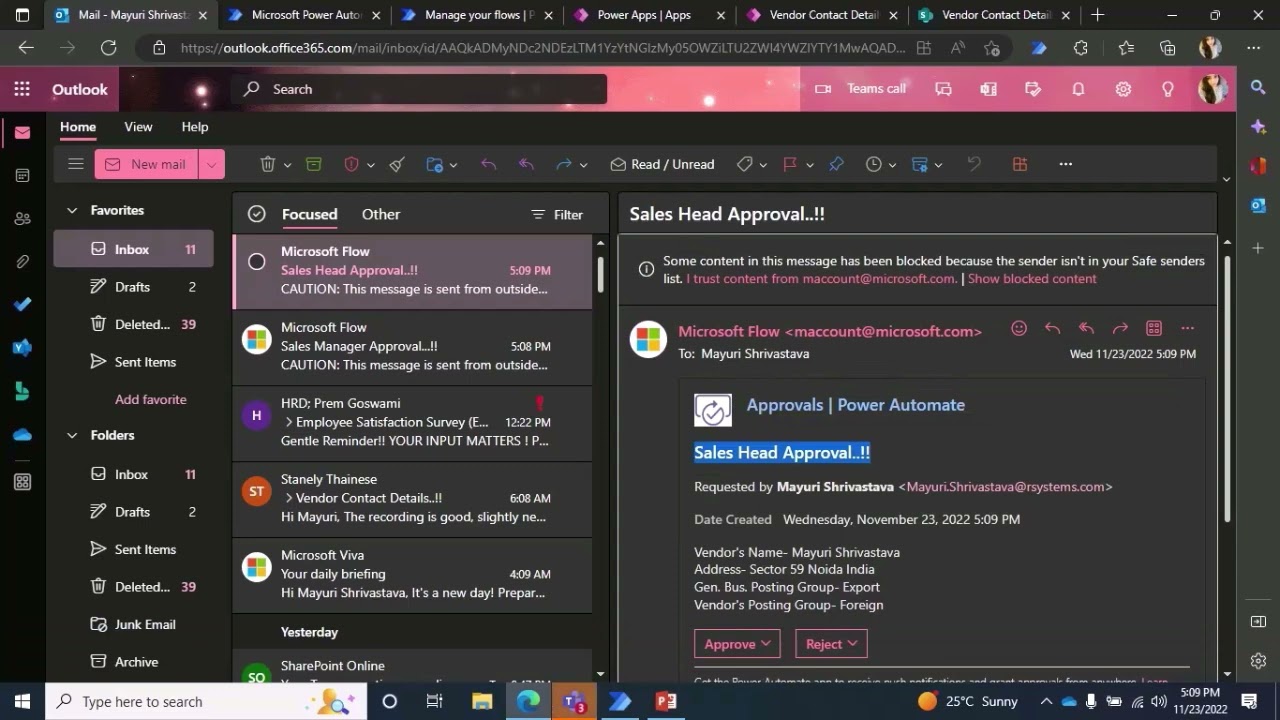Viewport: 1280px width, 720px height.
Task: Open the Outlook app launcher waffle
Action: (x=22, y=89)
